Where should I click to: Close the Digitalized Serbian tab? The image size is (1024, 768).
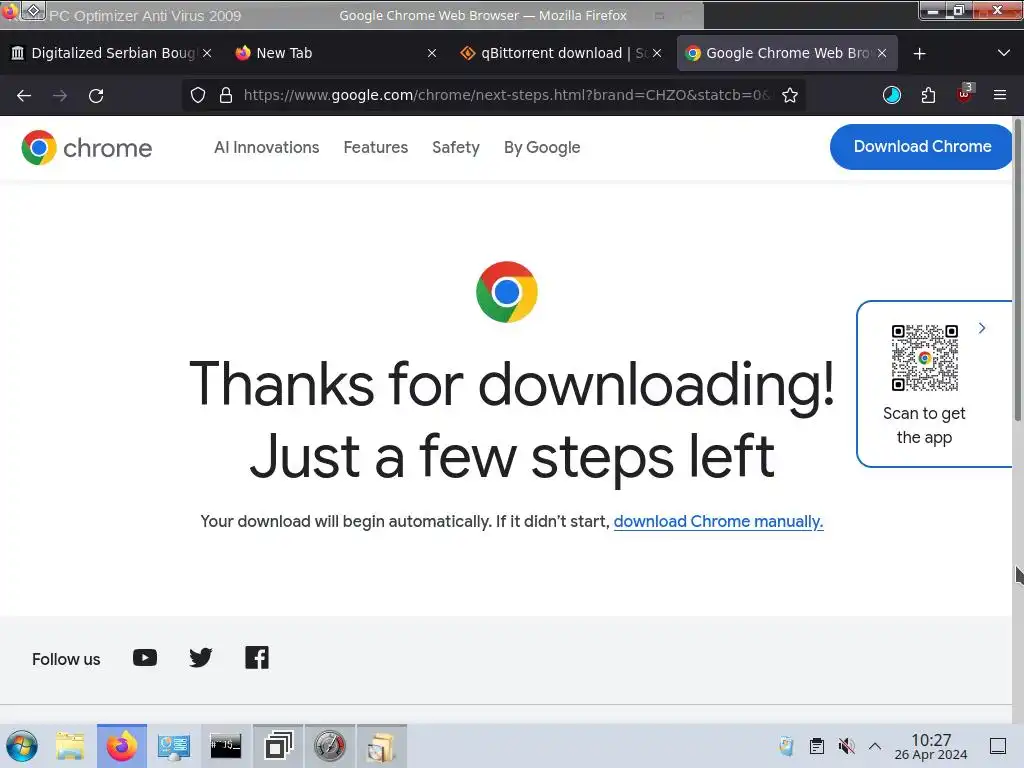(x=207, y=53)
